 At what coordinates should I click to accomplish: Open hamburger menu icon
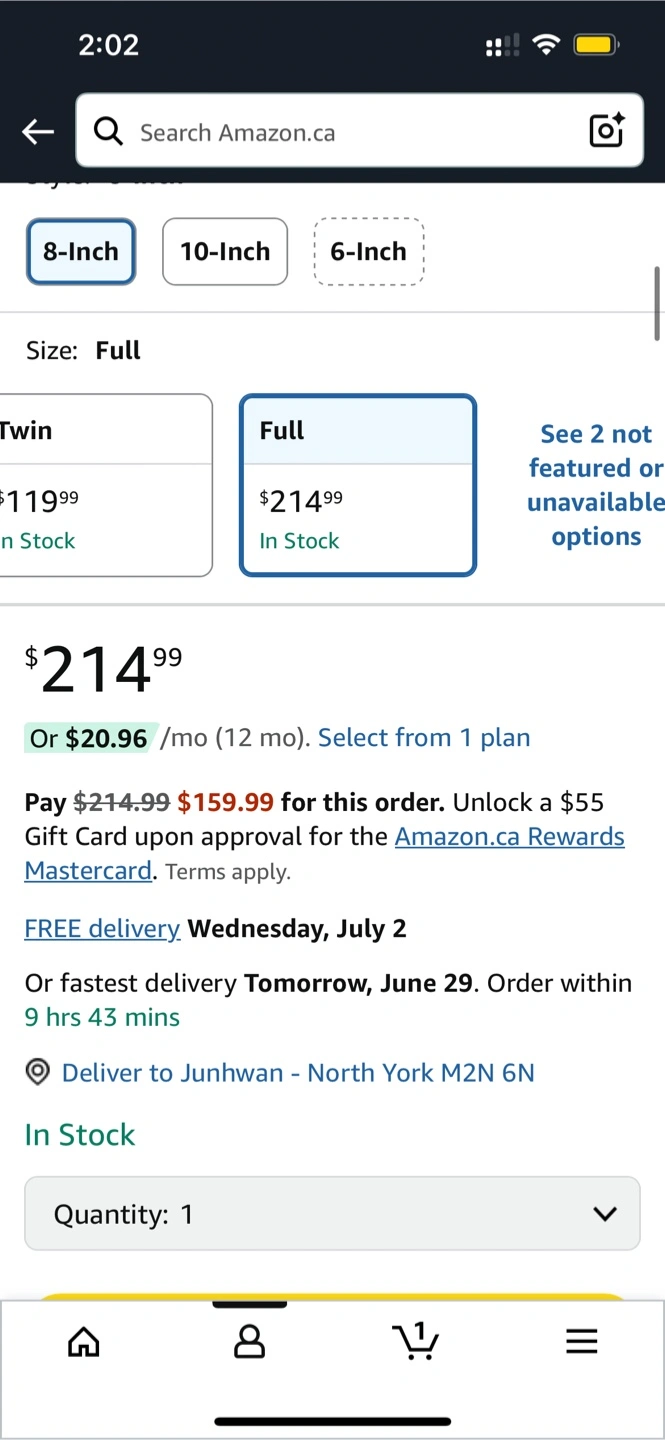pyautogui.click(x=581, y=1341)
